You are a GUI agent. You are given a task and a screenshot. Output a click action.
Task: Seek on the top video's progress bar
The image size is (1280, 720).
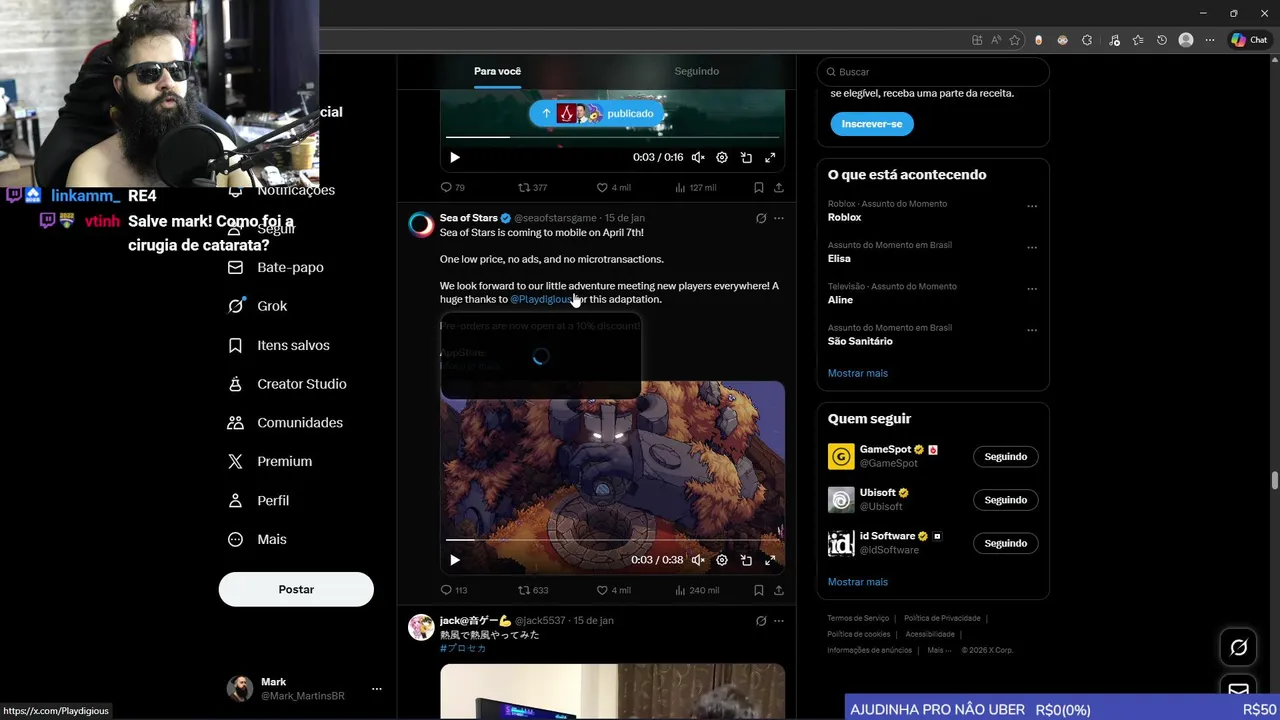pyautogui.click(x=612, y=137)
